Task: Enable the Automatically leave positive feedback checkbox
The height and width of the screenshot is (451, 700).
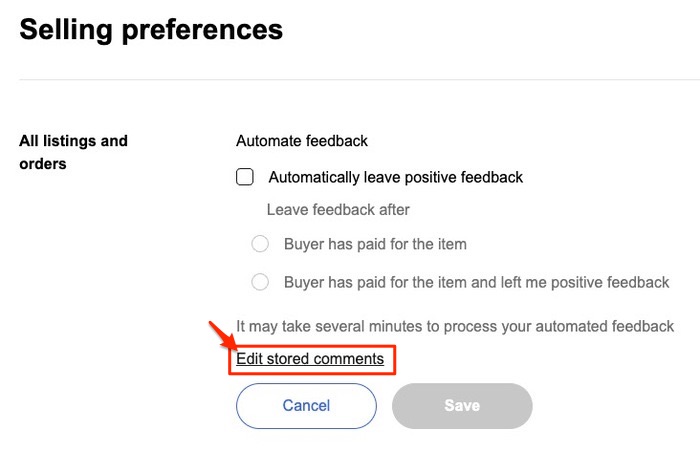Action: [245, 177]
